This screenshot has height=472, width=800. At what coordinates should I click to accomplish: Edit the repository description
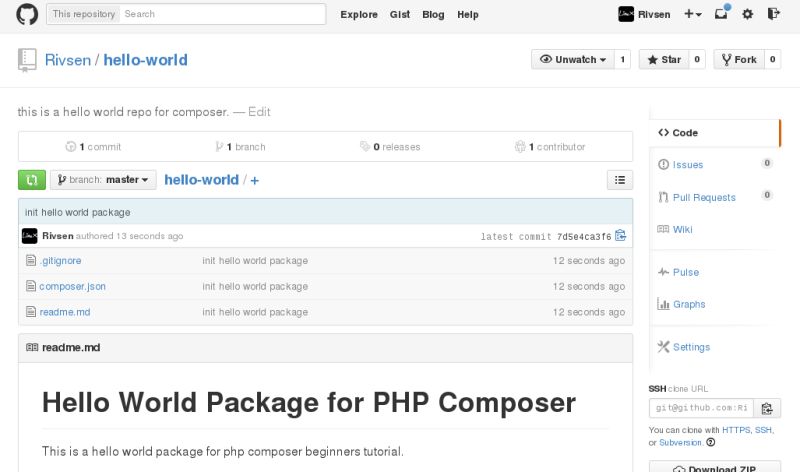tap(259, 112)
